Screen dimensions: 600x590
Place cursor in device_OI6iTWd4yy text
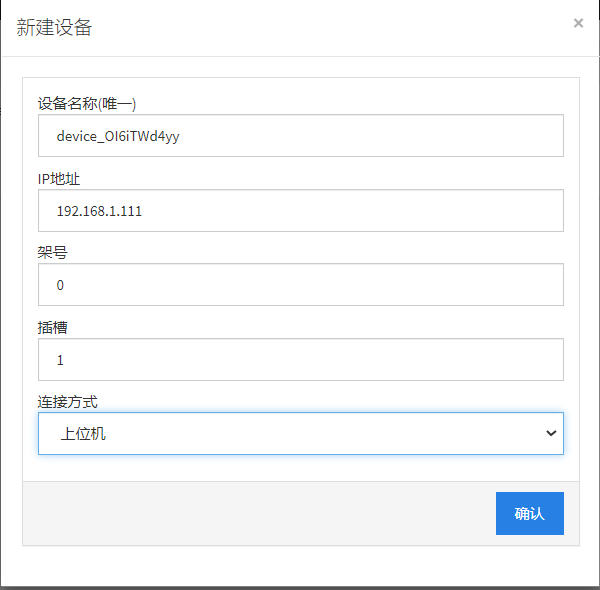tap(118, 137)
